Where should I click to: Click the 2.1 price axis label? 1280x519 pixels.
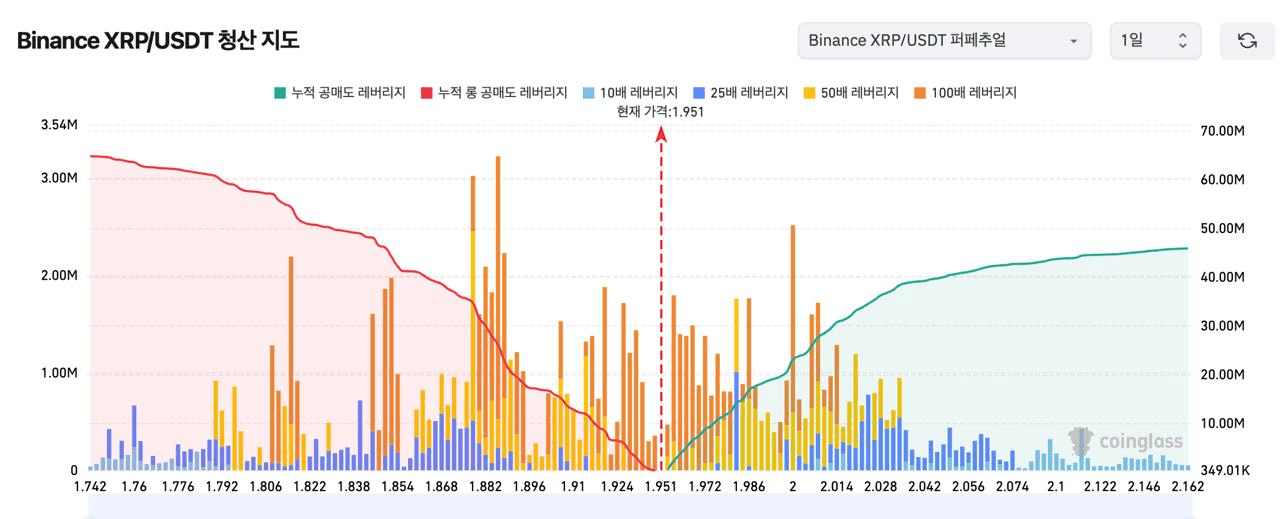click(1056, 487)
